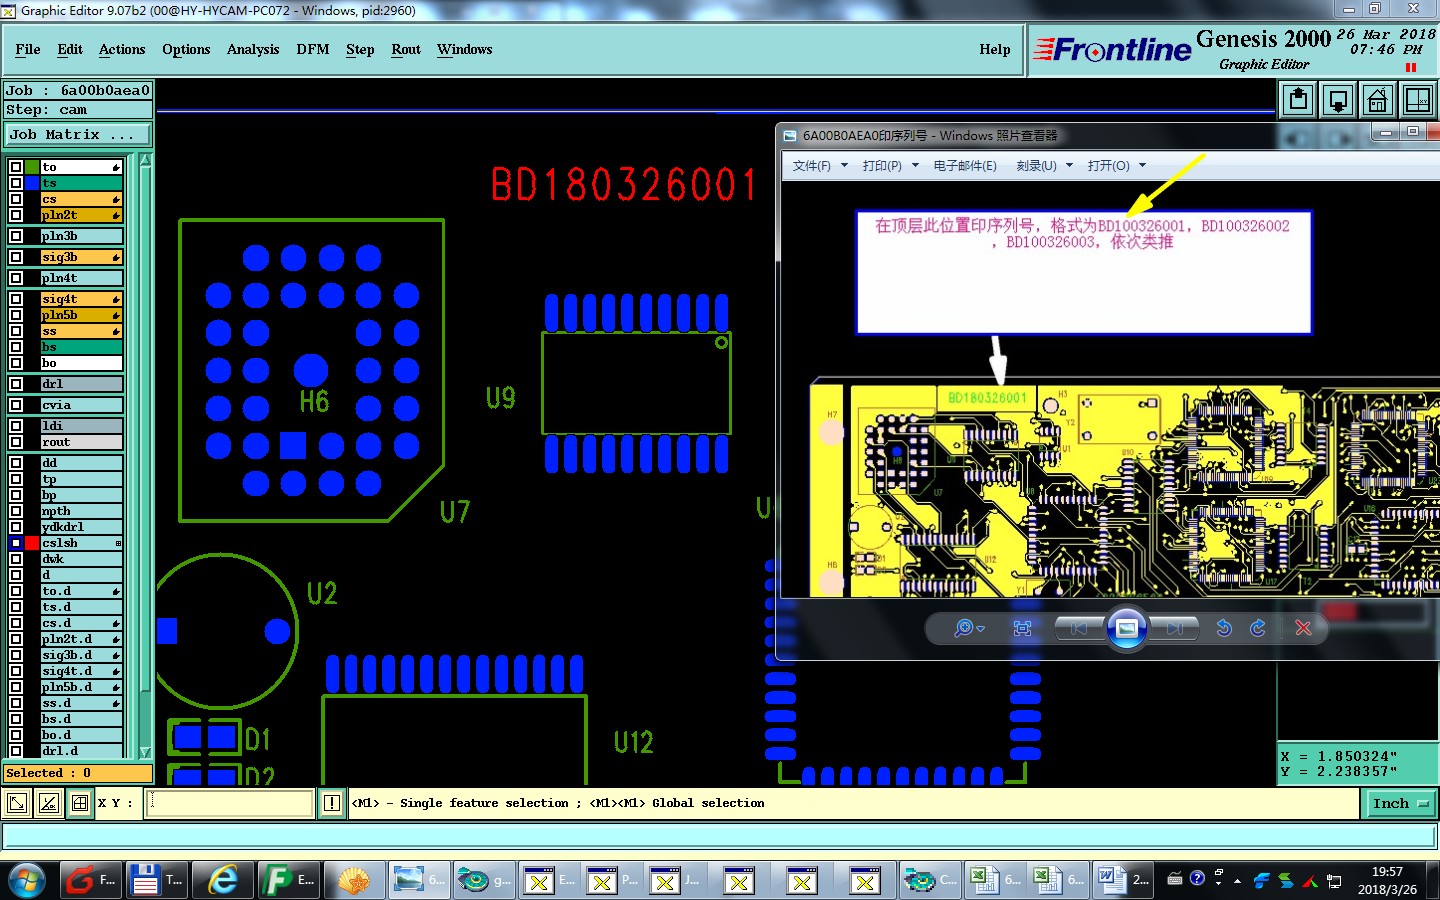Viewport: 1440px width, 900px height.
Task: Toggle display checkbox for layer cs
Action: pos(15,199)
